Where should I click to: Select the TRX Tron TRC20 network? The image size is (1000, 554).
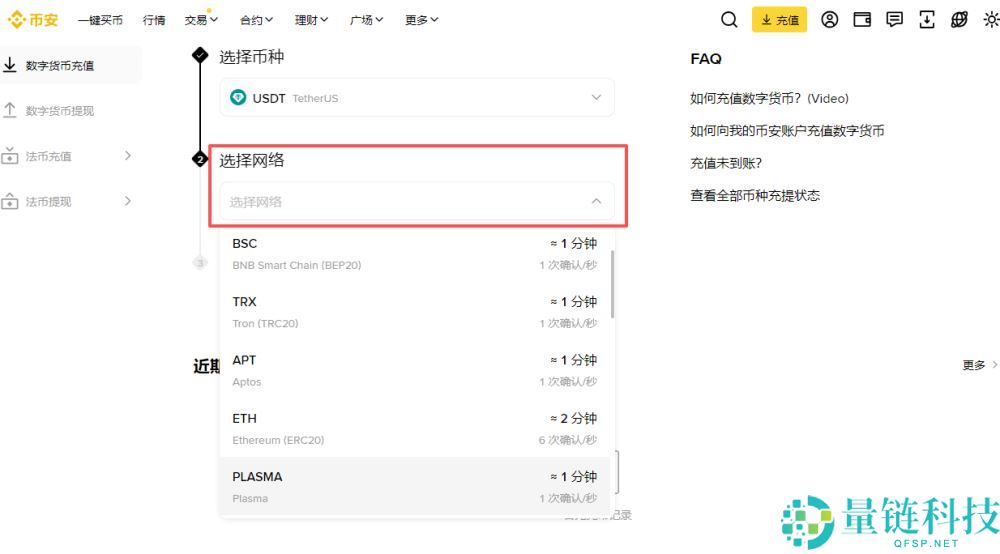click(x=415, y=312)
